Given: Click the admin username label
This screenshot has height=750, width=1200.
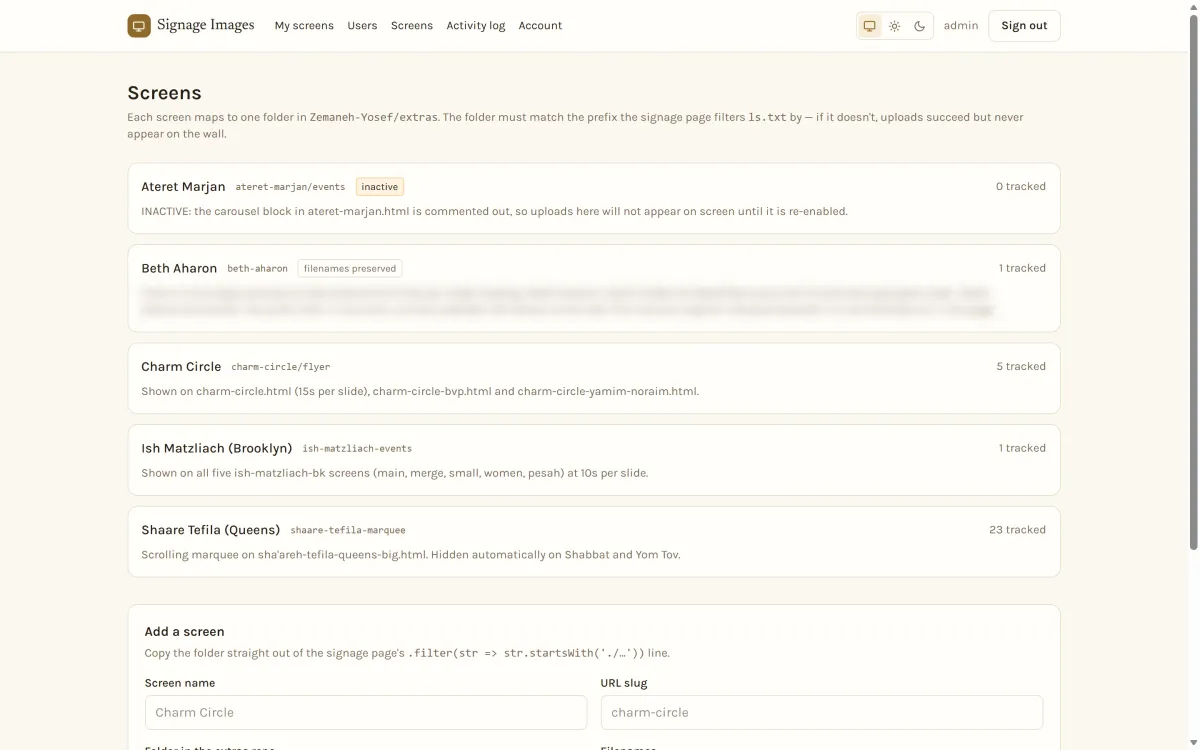Looking at the screenshot, I should (961, 26).
